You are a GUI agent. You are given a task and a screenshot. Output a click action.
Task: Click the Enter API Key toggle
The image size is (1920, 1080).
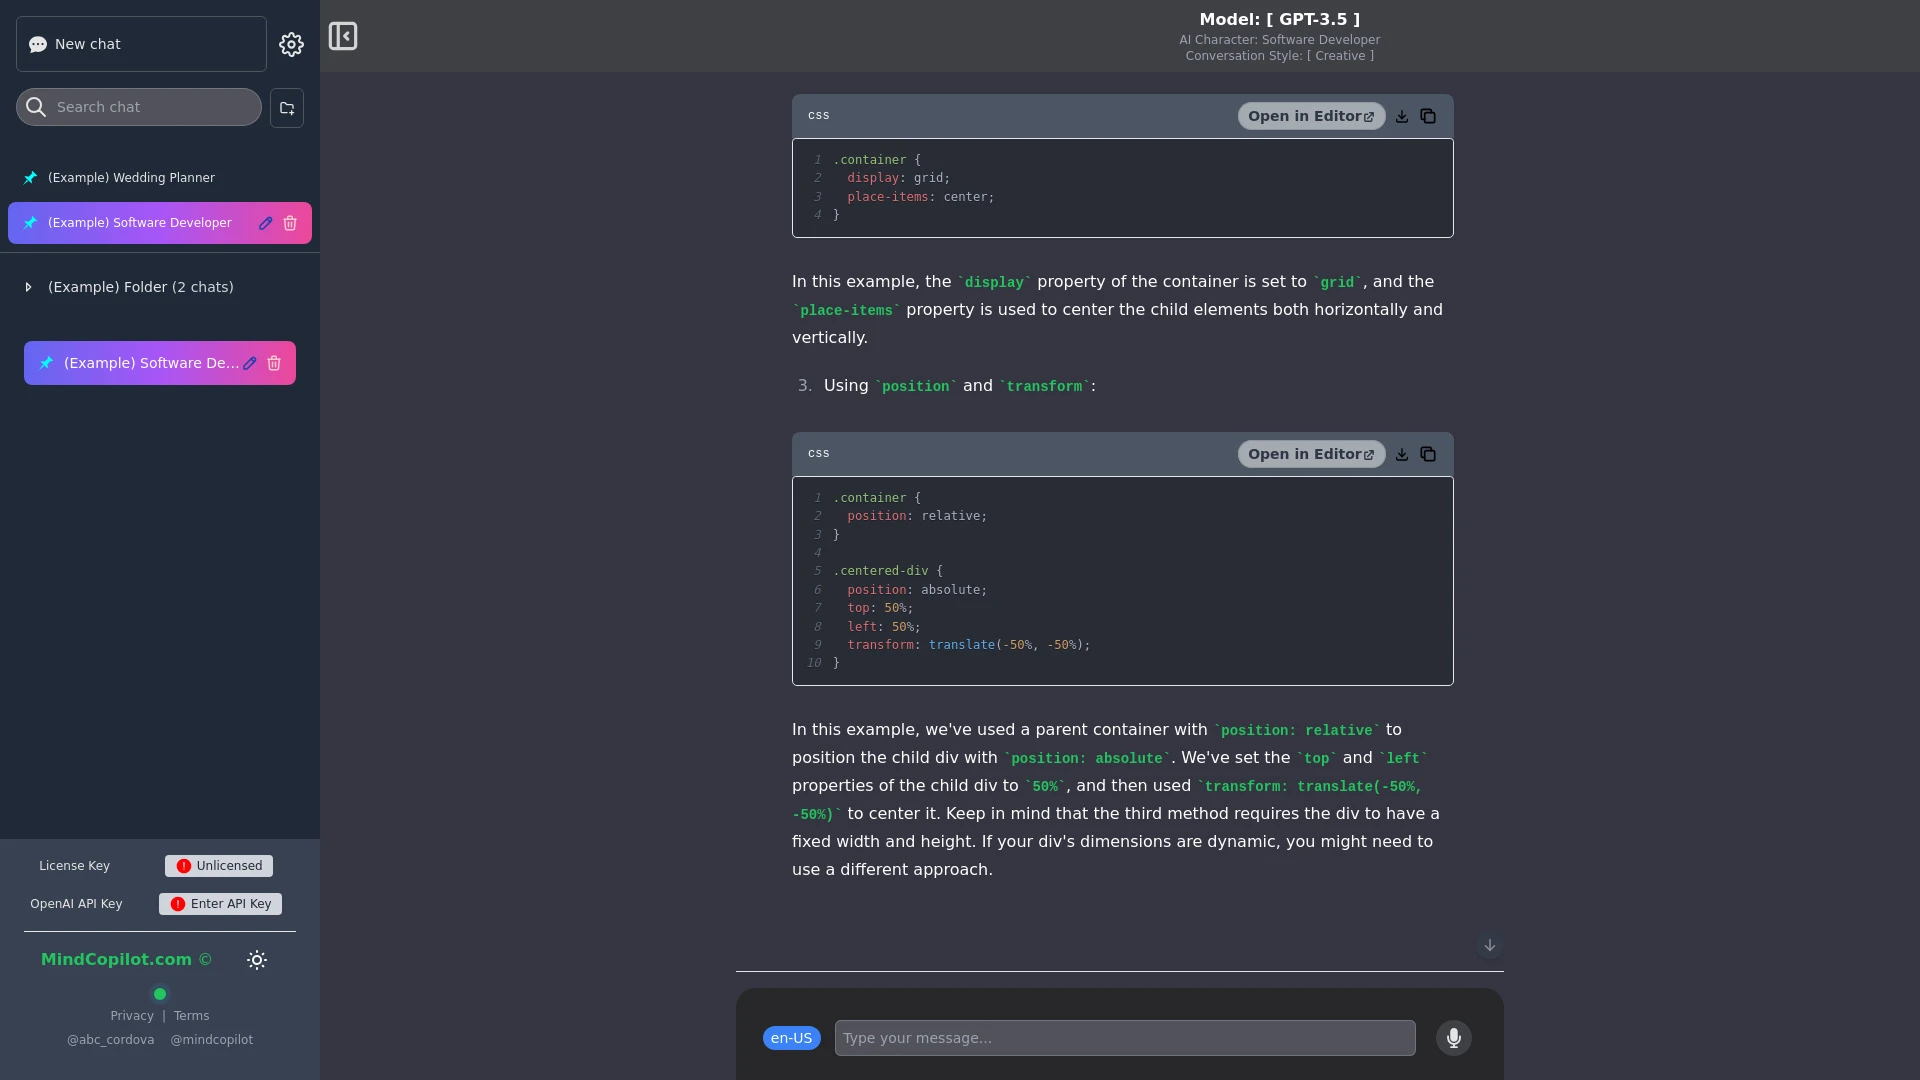(x=220, y=903)
